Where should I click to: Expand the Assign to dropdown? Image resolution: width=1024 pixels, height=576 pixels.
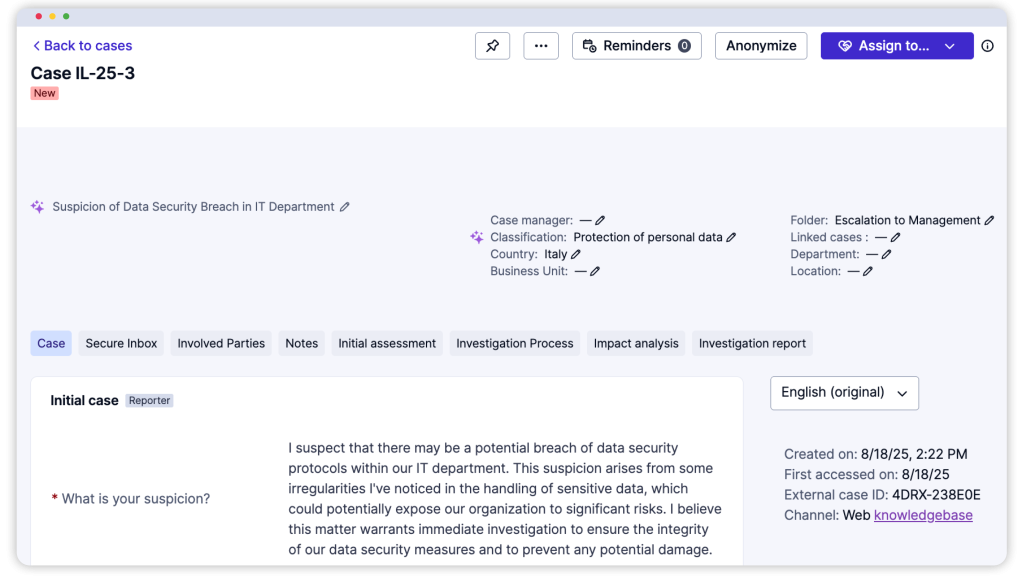point(950,46)
